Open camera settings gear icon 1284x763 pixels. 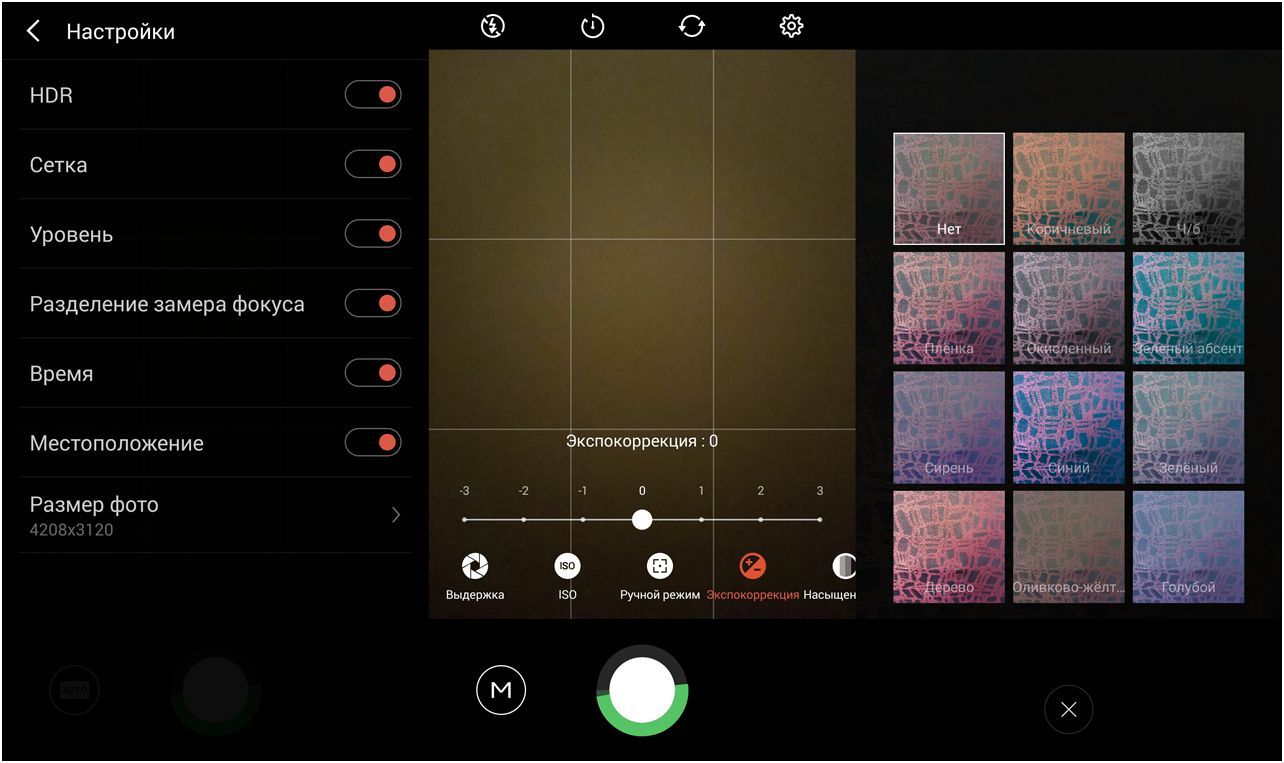click(791, 26)
